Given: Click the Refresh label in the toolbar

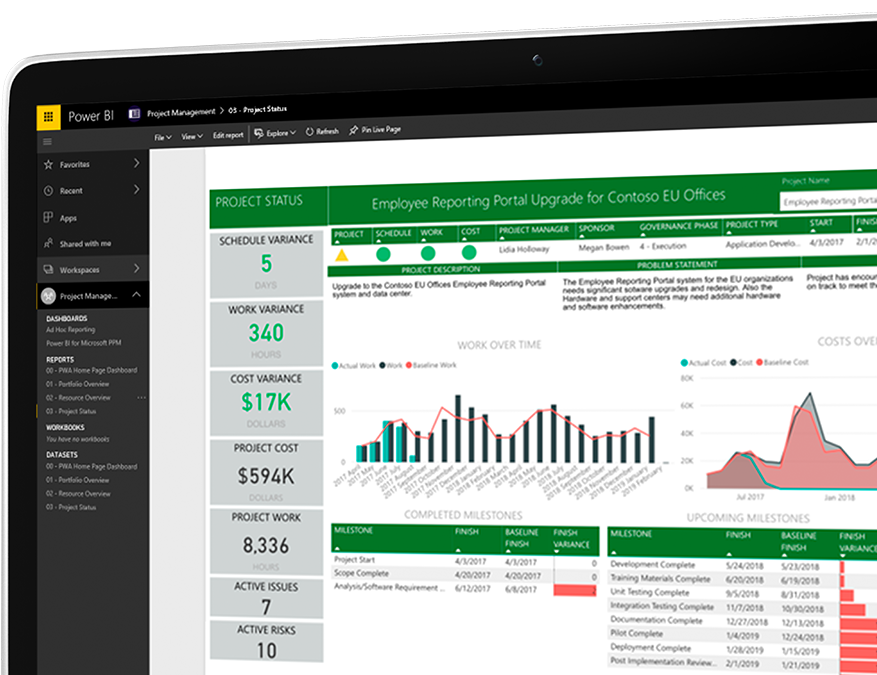Looking at the screenshot, I should point(327,131).
